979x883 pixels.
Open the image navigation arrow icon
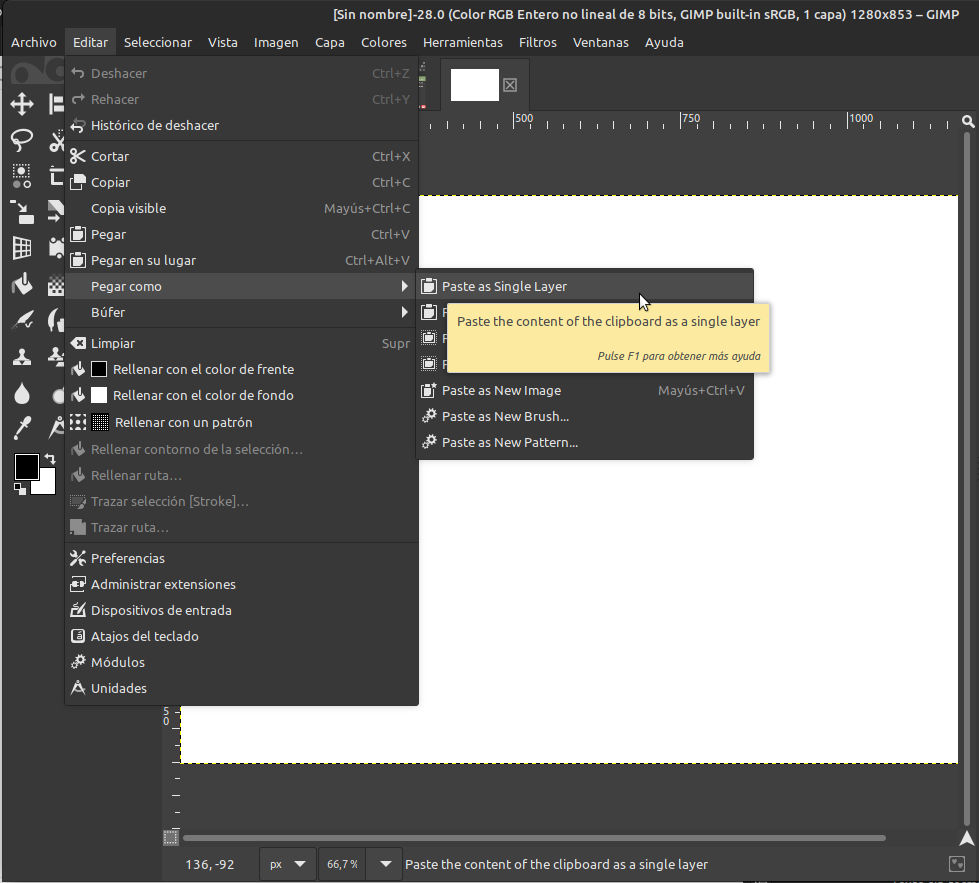click(x=967, y=838)
